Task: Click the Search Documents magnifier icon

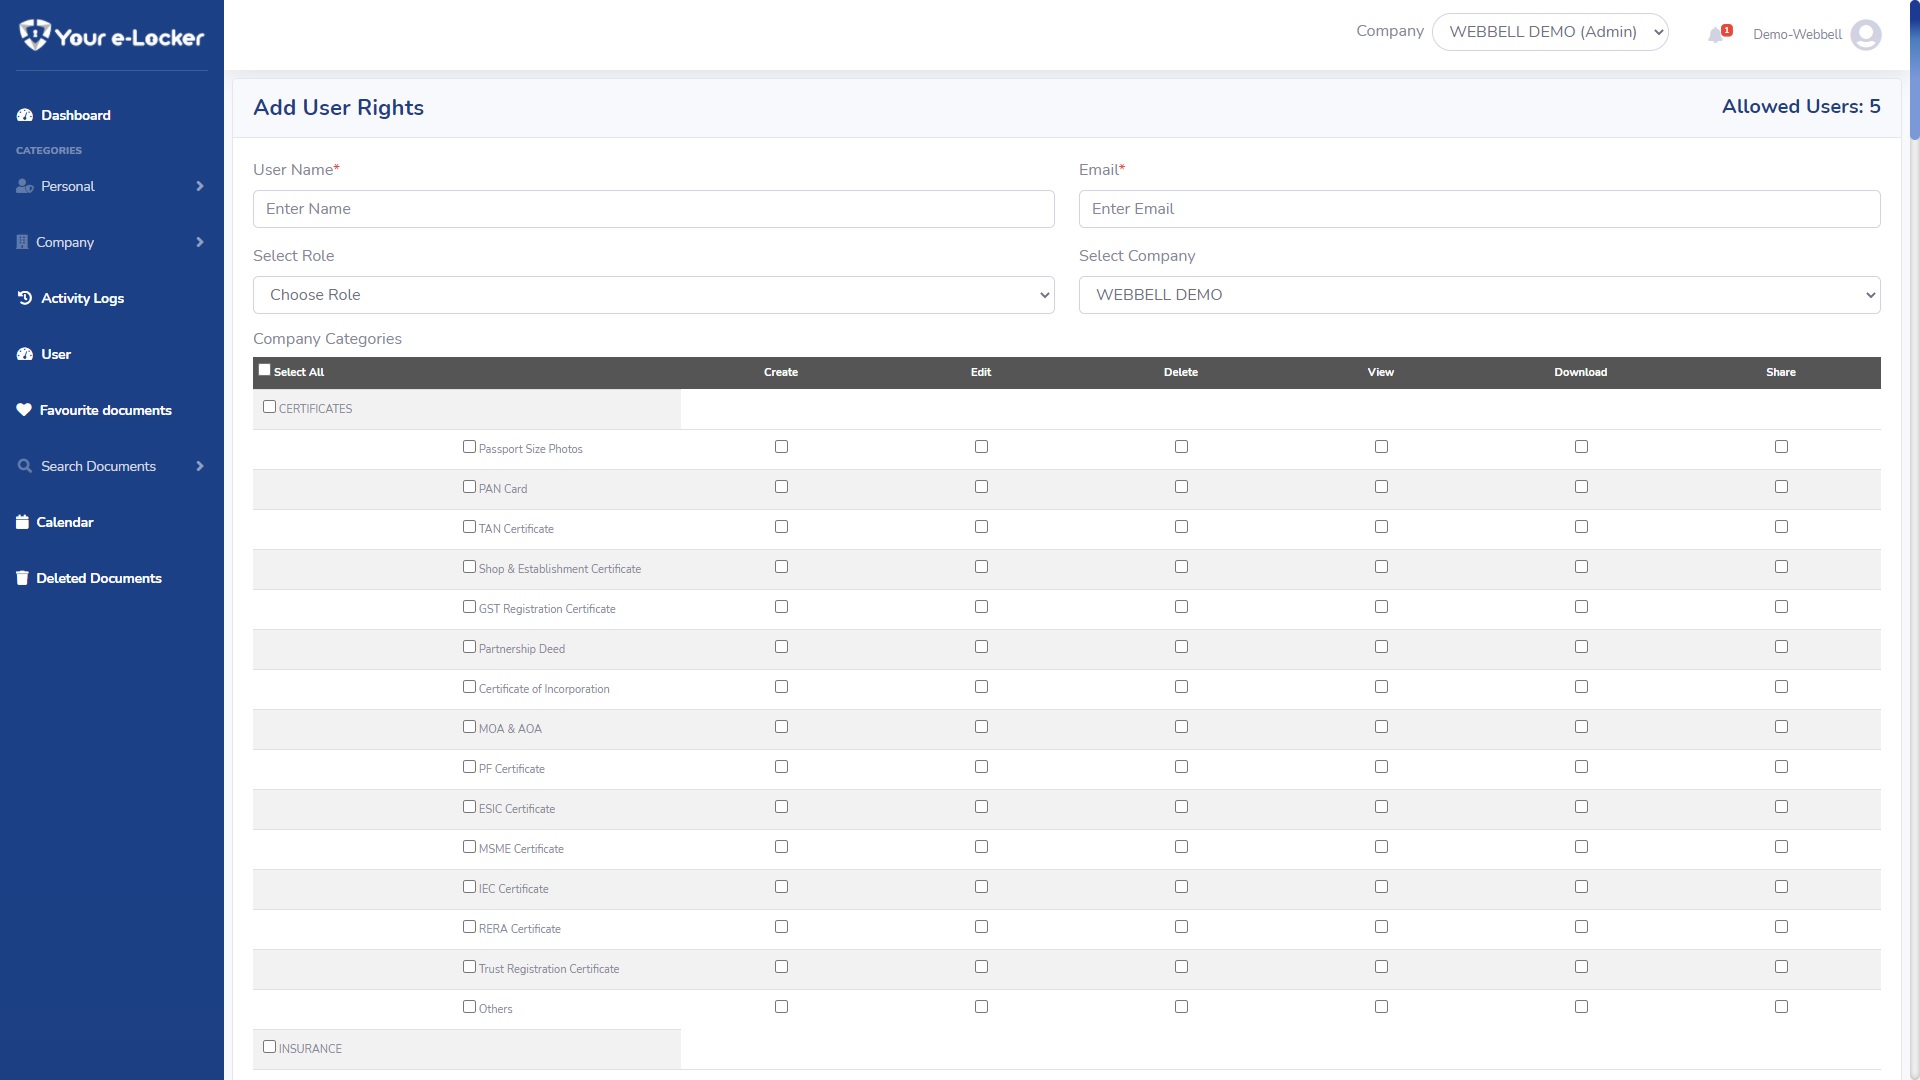Action: pyautogui.click(x=25, y=466)
